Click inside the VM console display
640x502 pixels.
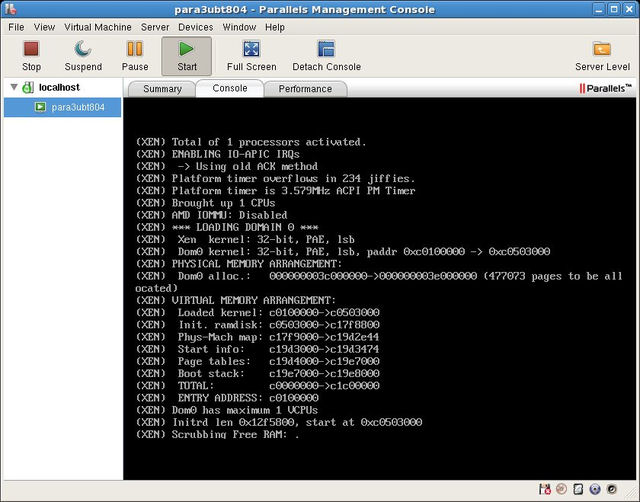[x=380, y=289]
